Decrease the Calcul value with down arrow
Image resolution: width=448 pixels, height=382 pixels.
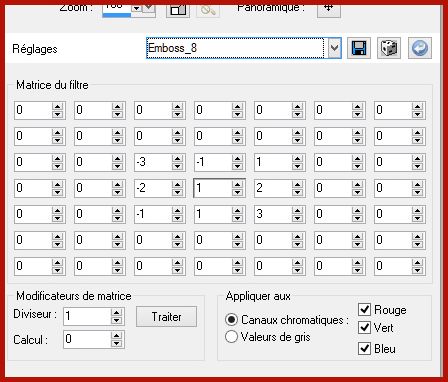[117, 344]
